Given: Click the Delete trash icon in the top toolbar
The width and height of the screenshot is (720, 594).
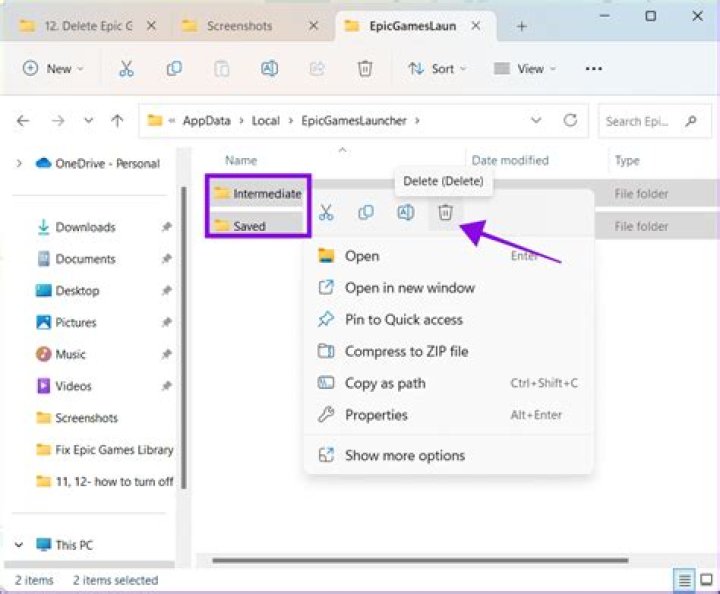Looking at the screenshot, I should click(x=365, y=69).
